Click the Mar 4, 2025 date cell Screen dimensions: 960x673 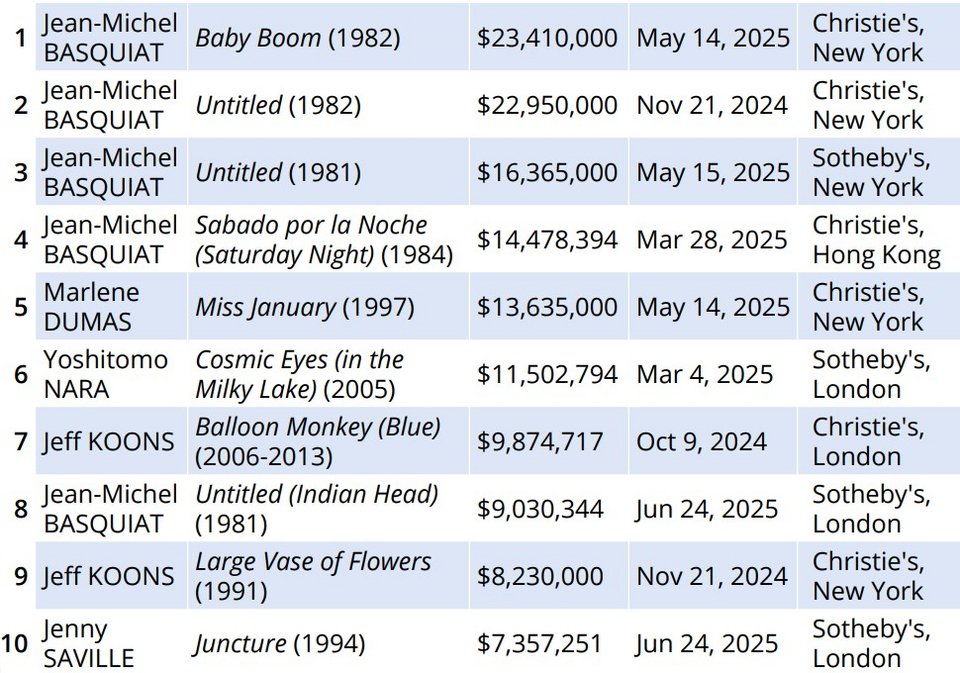point(704,374)
